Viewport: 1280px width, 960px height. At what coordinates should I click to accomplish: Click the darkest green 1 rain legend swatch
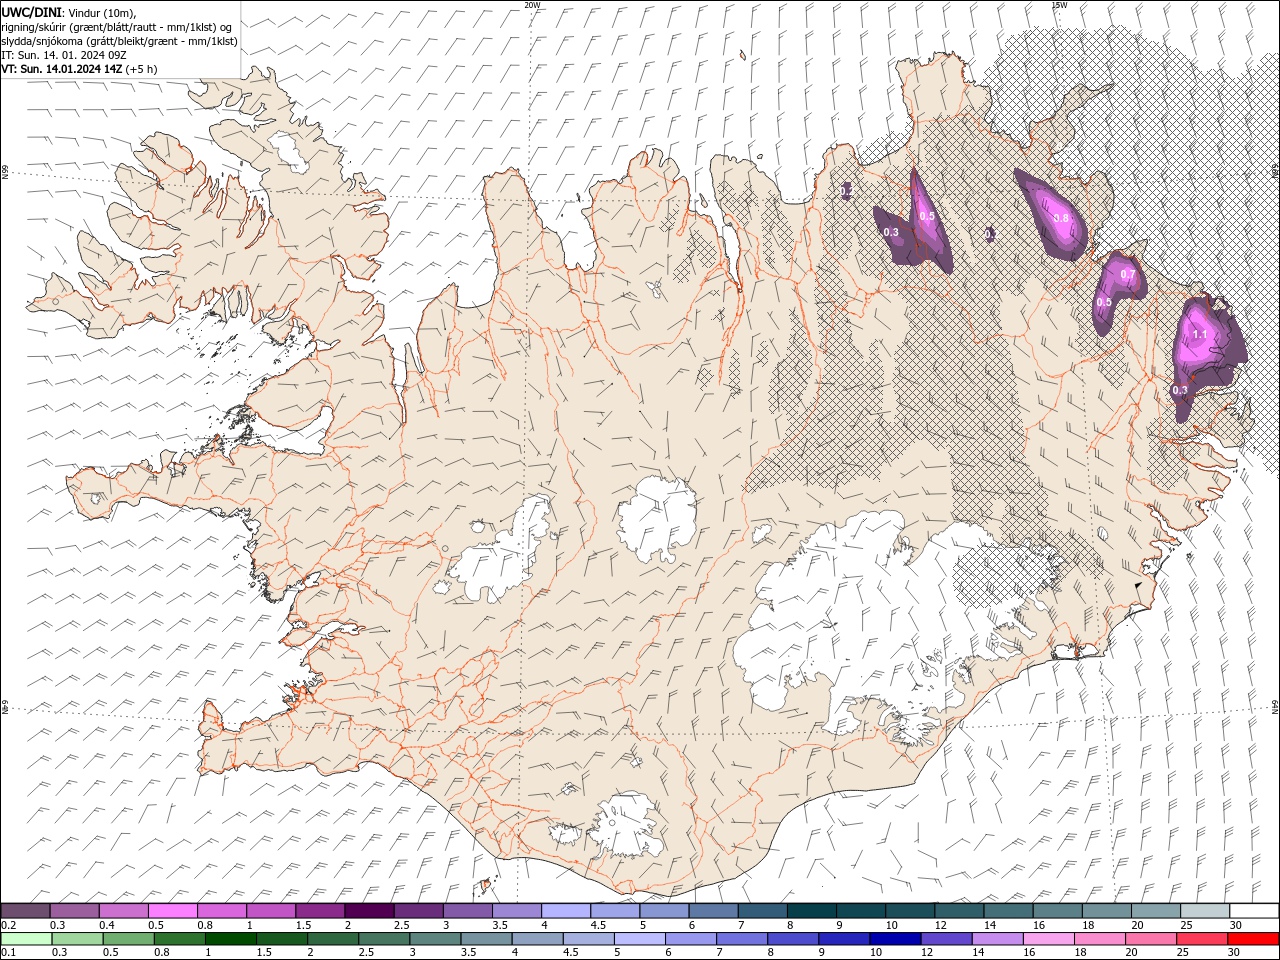[x=231, y=939]
